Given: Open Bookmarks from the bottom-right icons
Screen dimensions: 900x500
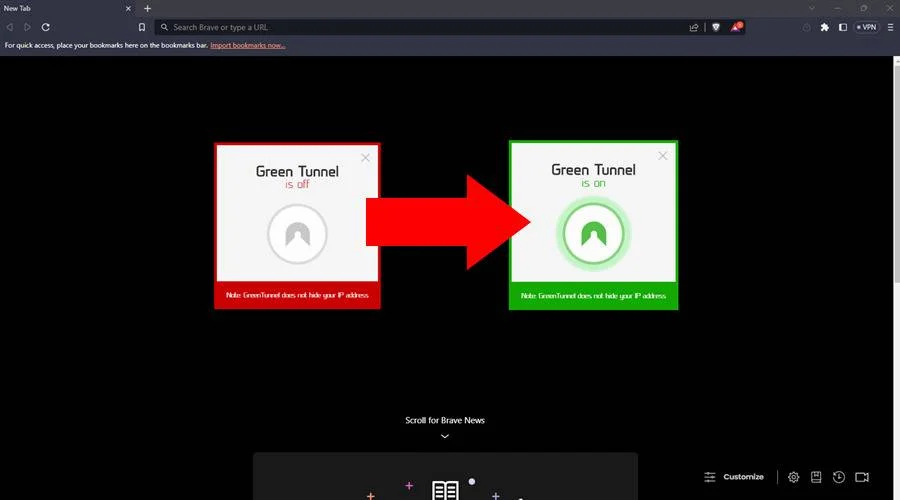Looking at the screenshot, I should pyautogui.click(x=816, y=477).
